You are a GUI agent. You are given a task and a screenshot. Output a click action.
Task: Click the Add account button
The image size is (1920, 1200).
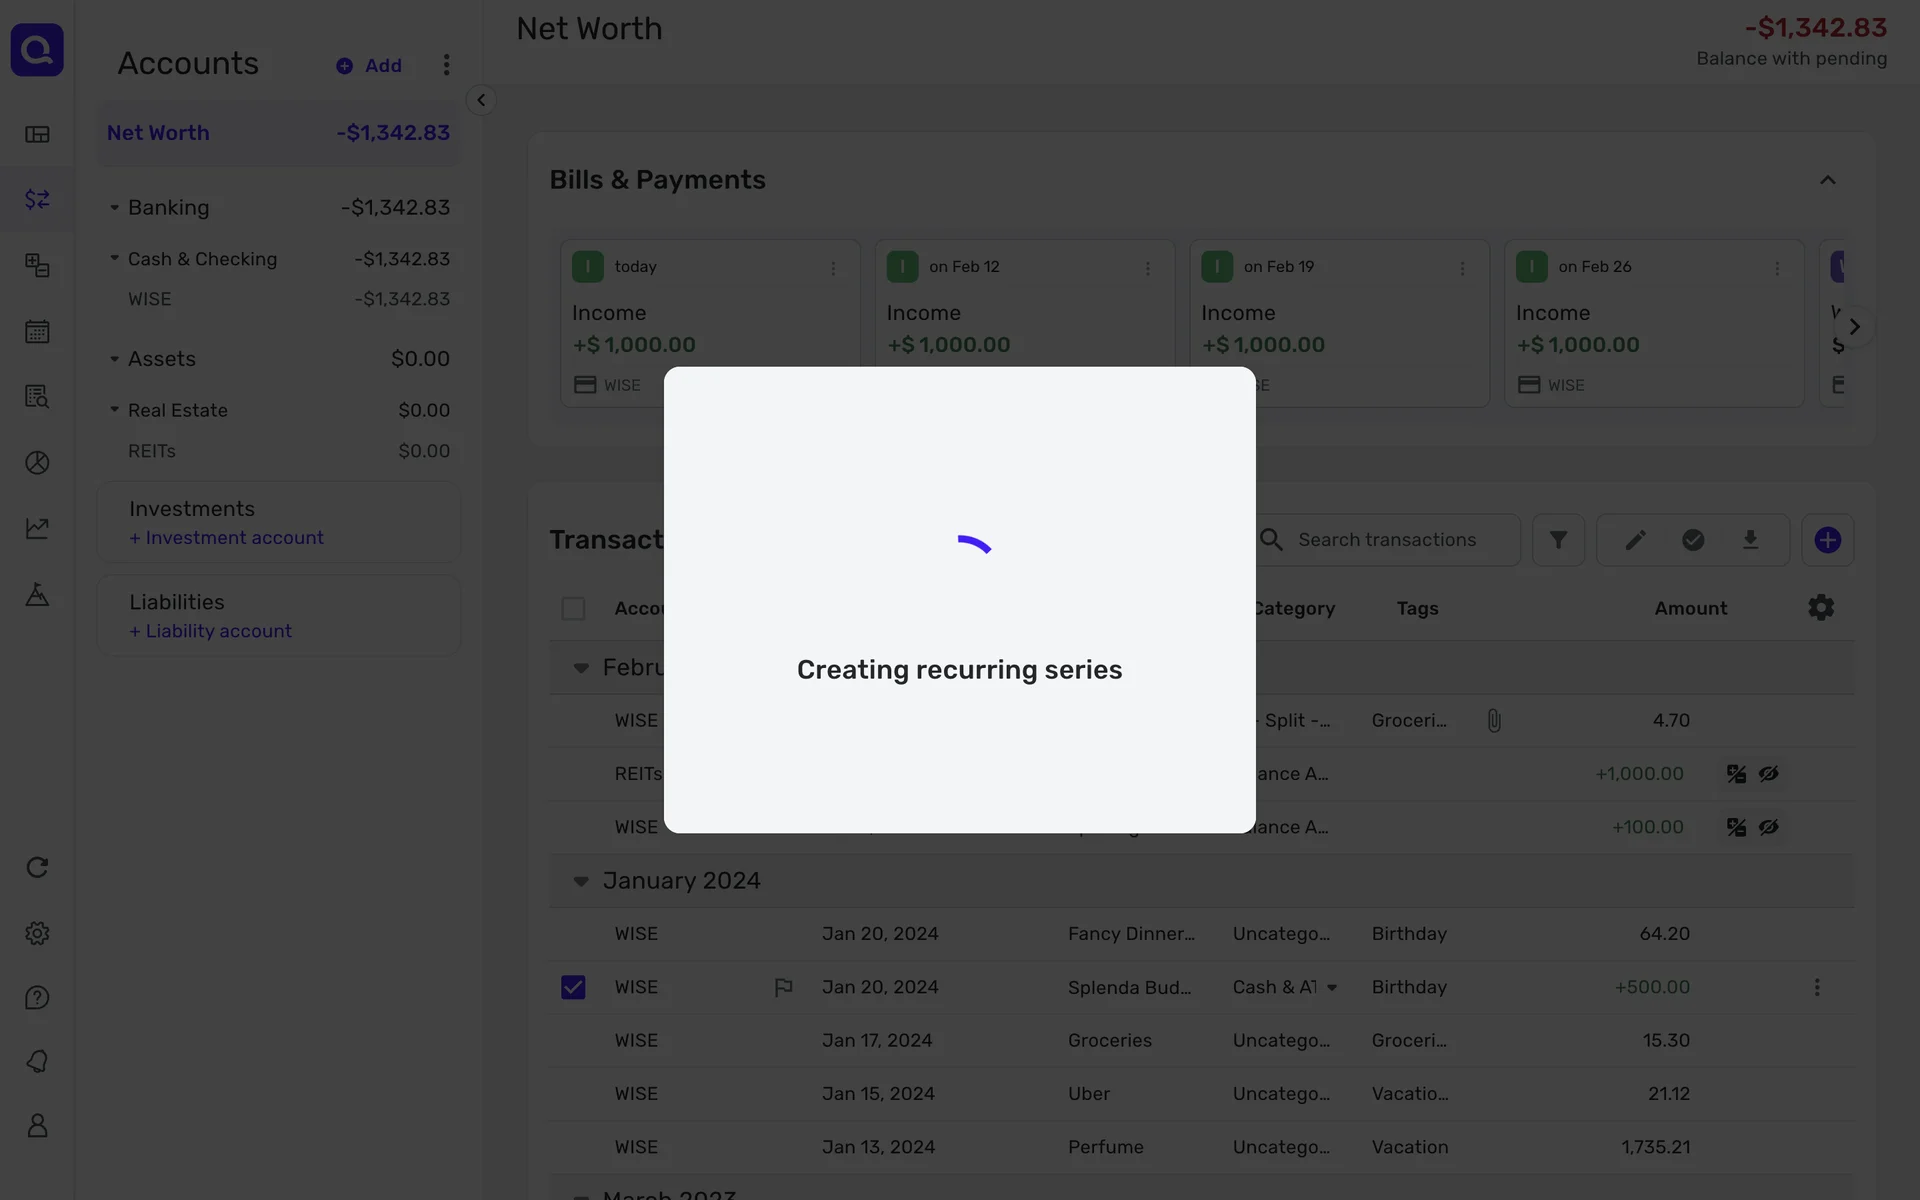[x=369, y=66]
